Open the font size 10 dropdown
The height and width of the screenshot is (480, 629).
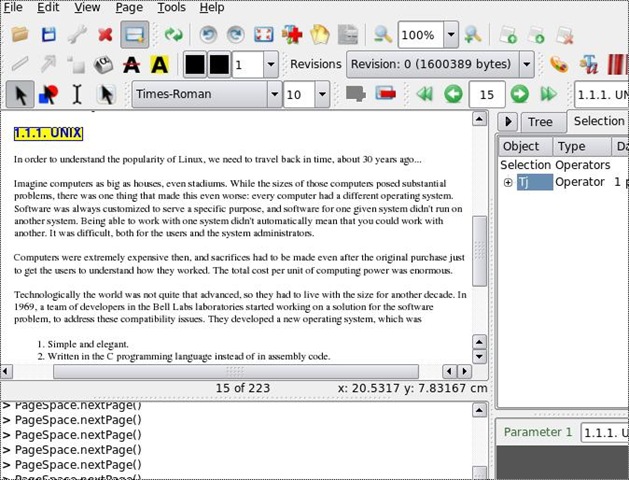click(322, 95)
